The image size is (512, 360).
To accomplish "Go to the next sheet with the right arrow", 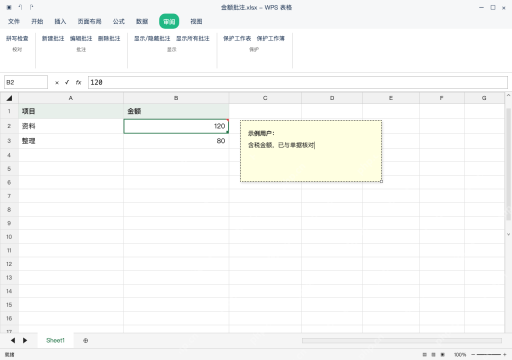I will [x=25, y=340].
